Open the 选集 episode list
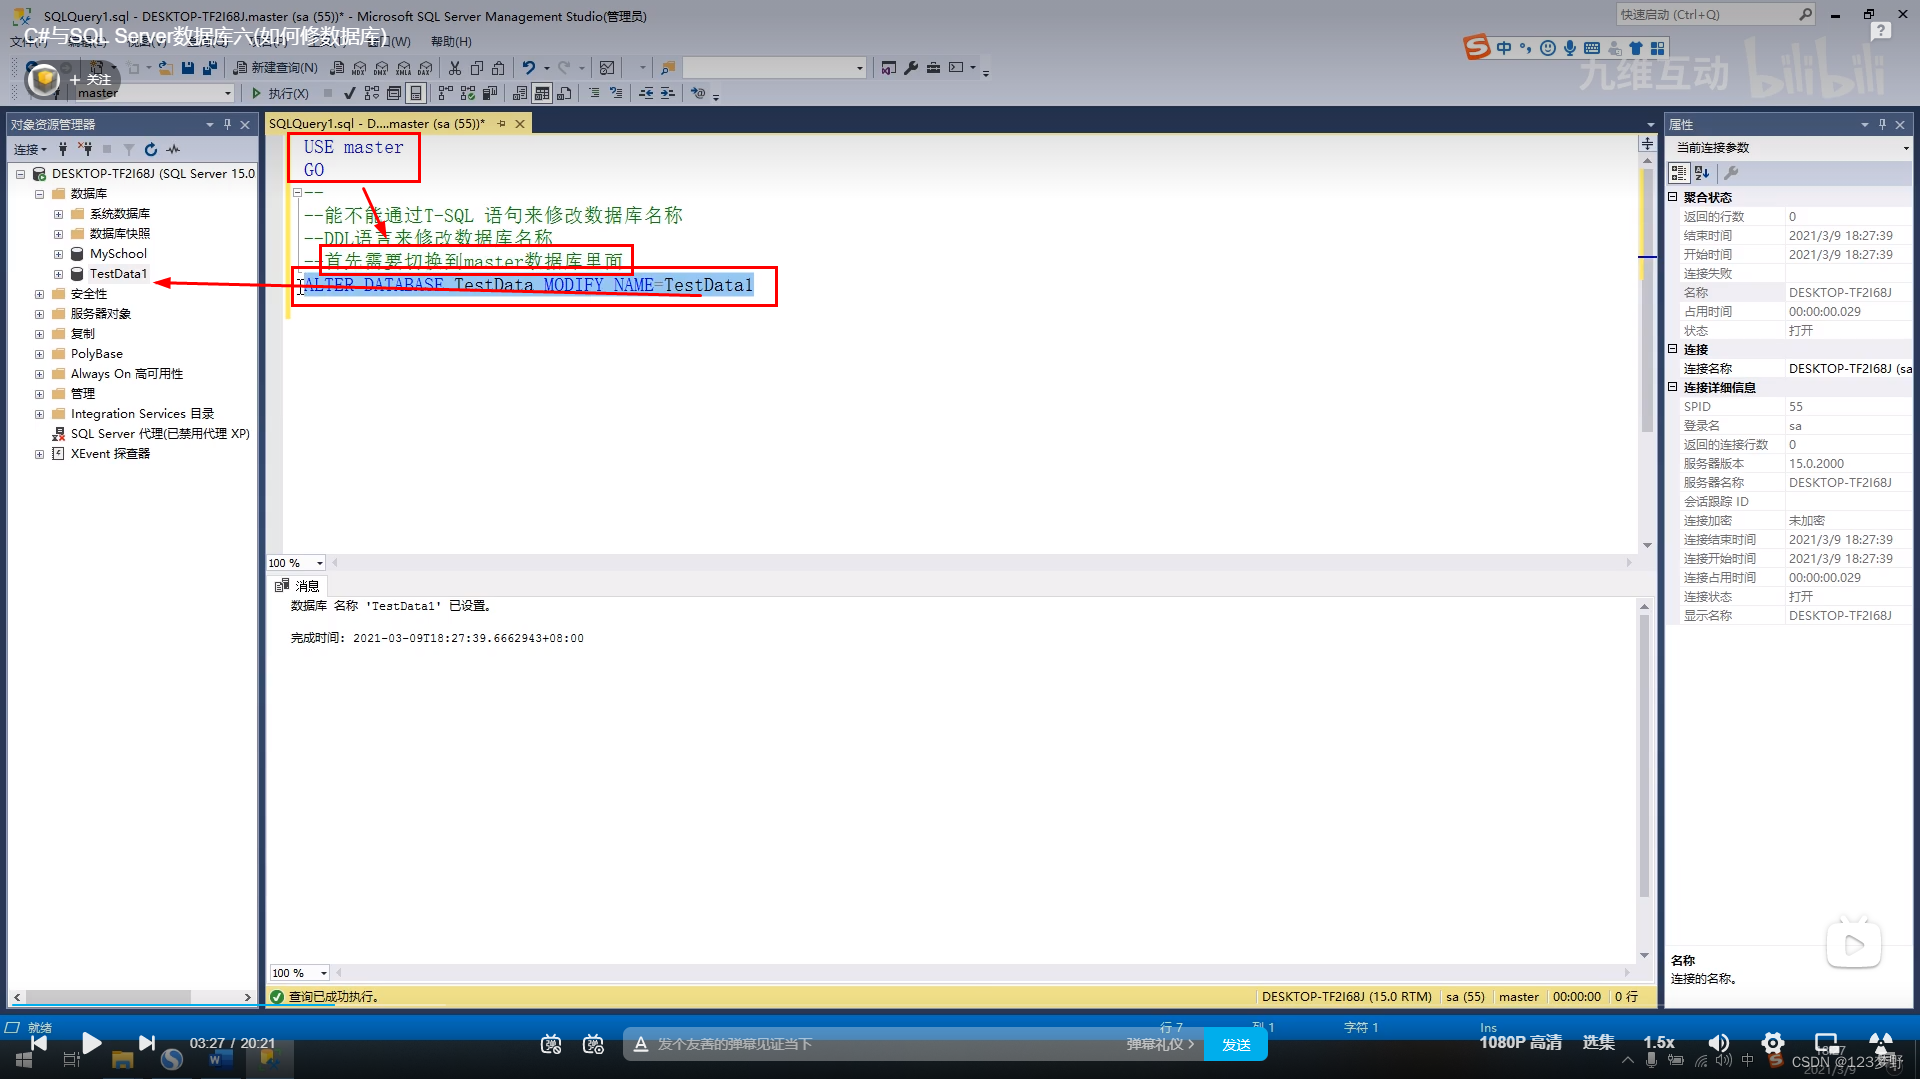The image size is (1920, 1079). pos(1598,1043)
